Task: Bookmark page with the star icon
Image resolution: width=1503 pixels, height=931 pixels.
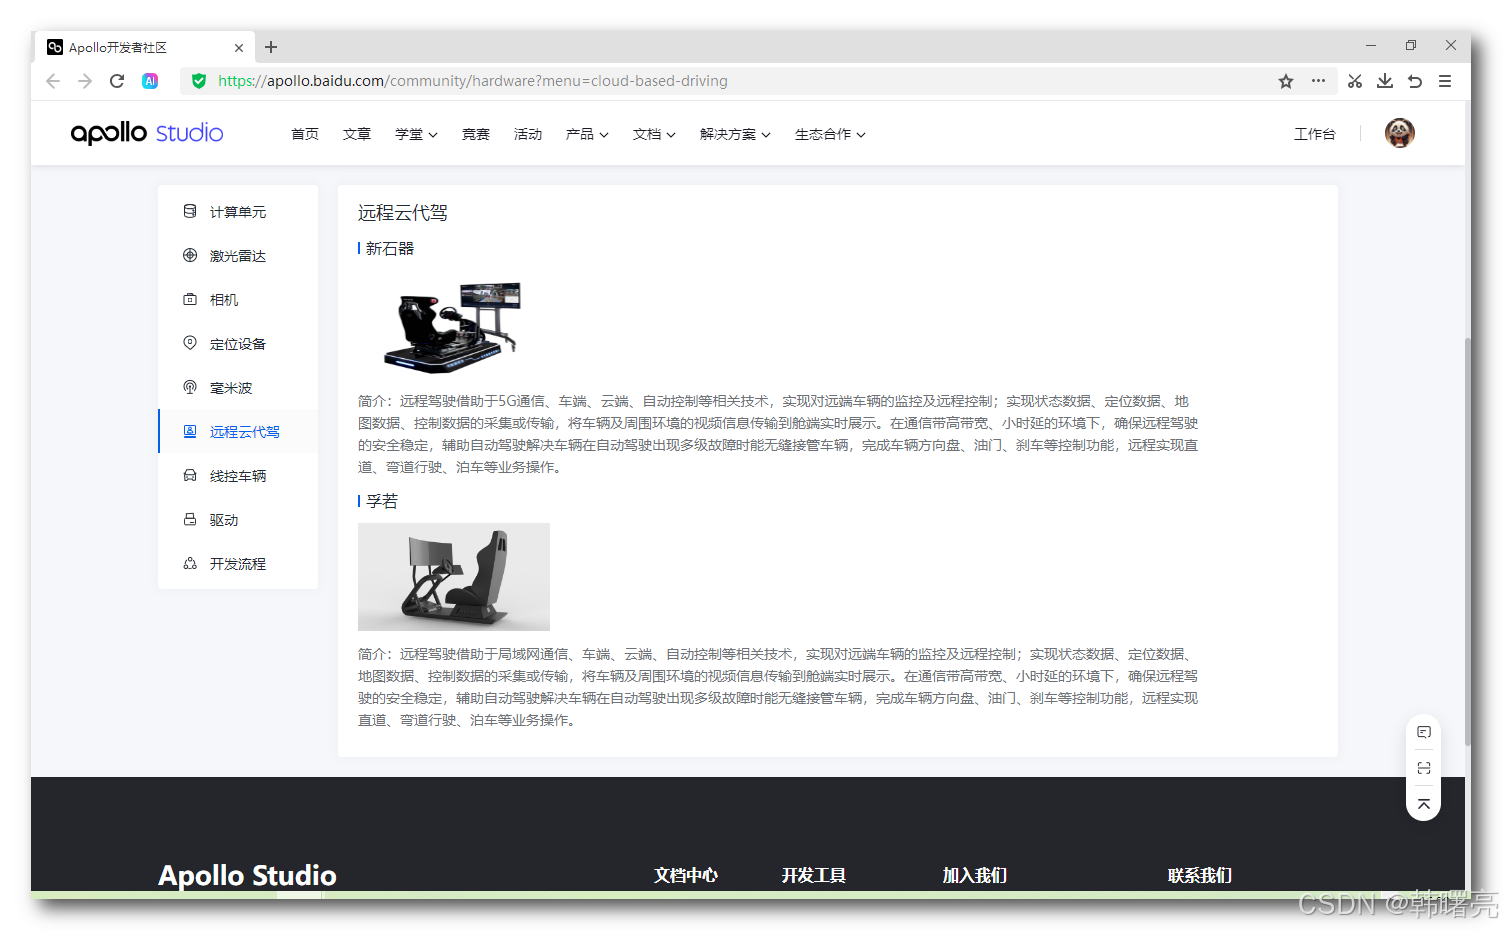Action: 1286,81
